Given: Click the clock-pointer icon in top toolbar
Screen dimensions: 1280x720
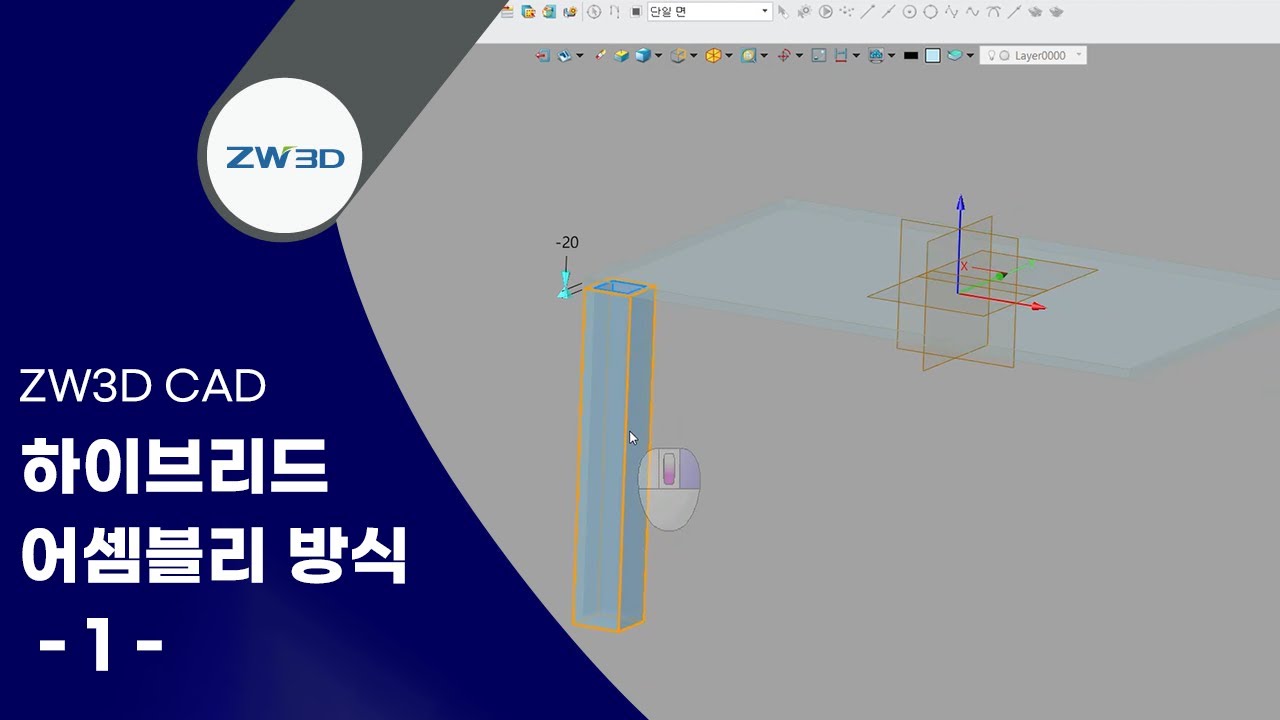Looking at the screenshot, I should click(x=594, y=12).
